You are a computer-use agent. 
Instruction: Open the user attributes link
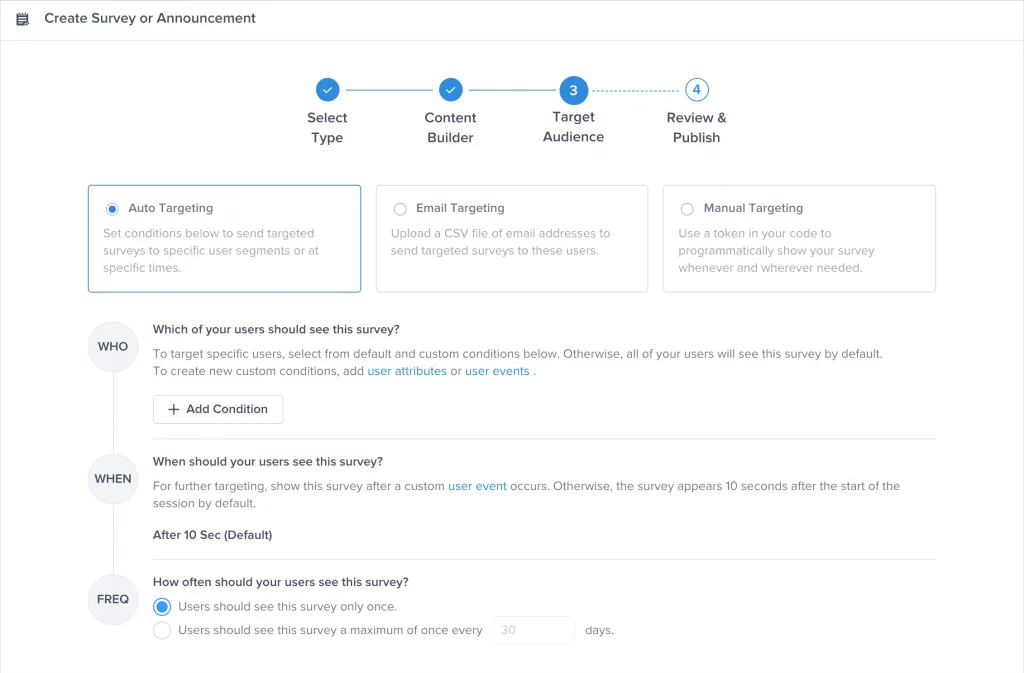click(x=407, y=371)
